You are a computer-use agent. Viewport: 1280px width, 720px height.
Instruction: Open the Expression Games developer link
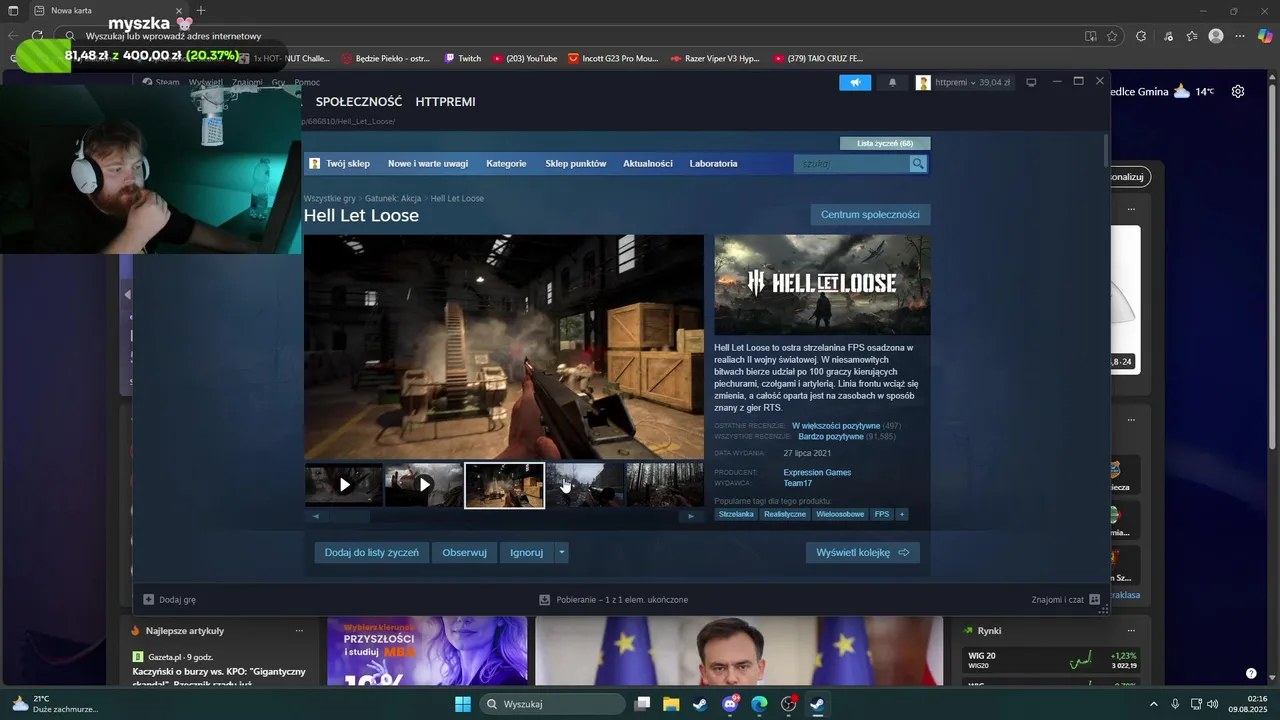point(817,473)
